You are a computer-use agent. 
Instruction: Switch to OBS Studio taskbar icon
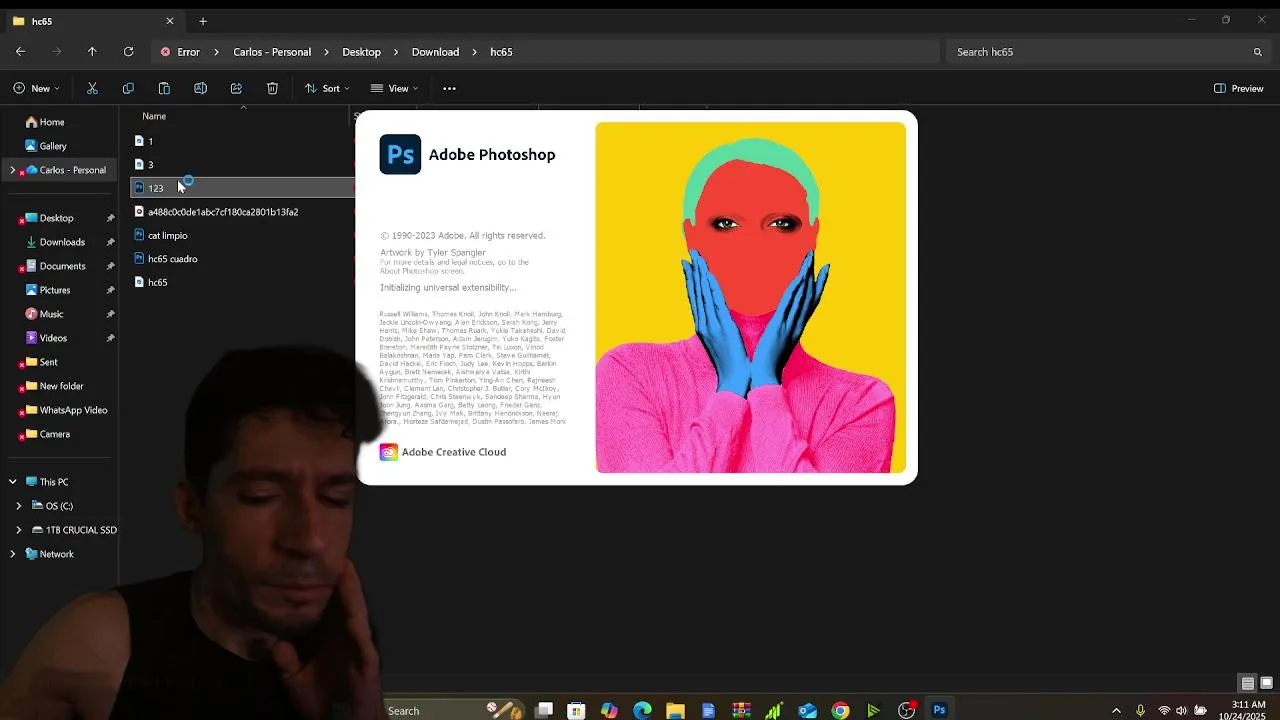coord(907,710)
